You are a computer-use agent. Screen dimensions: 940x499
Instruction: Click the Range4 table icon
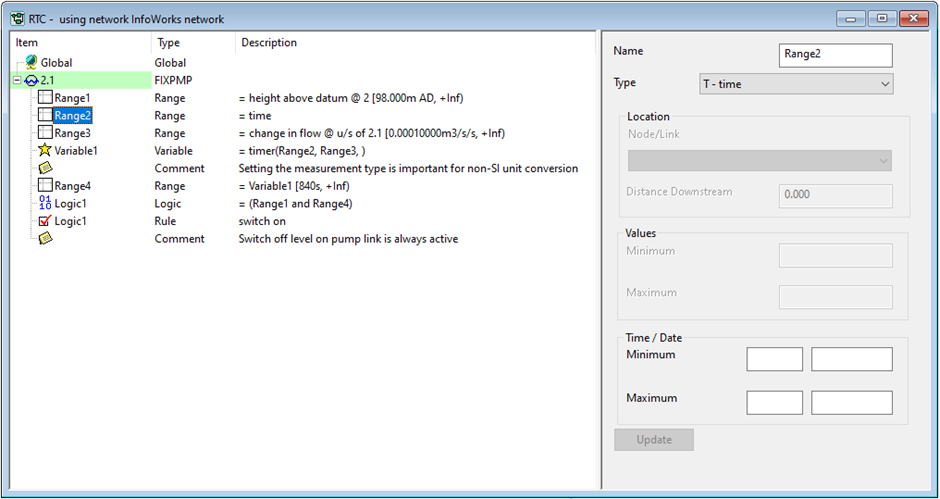pos(45,185)
